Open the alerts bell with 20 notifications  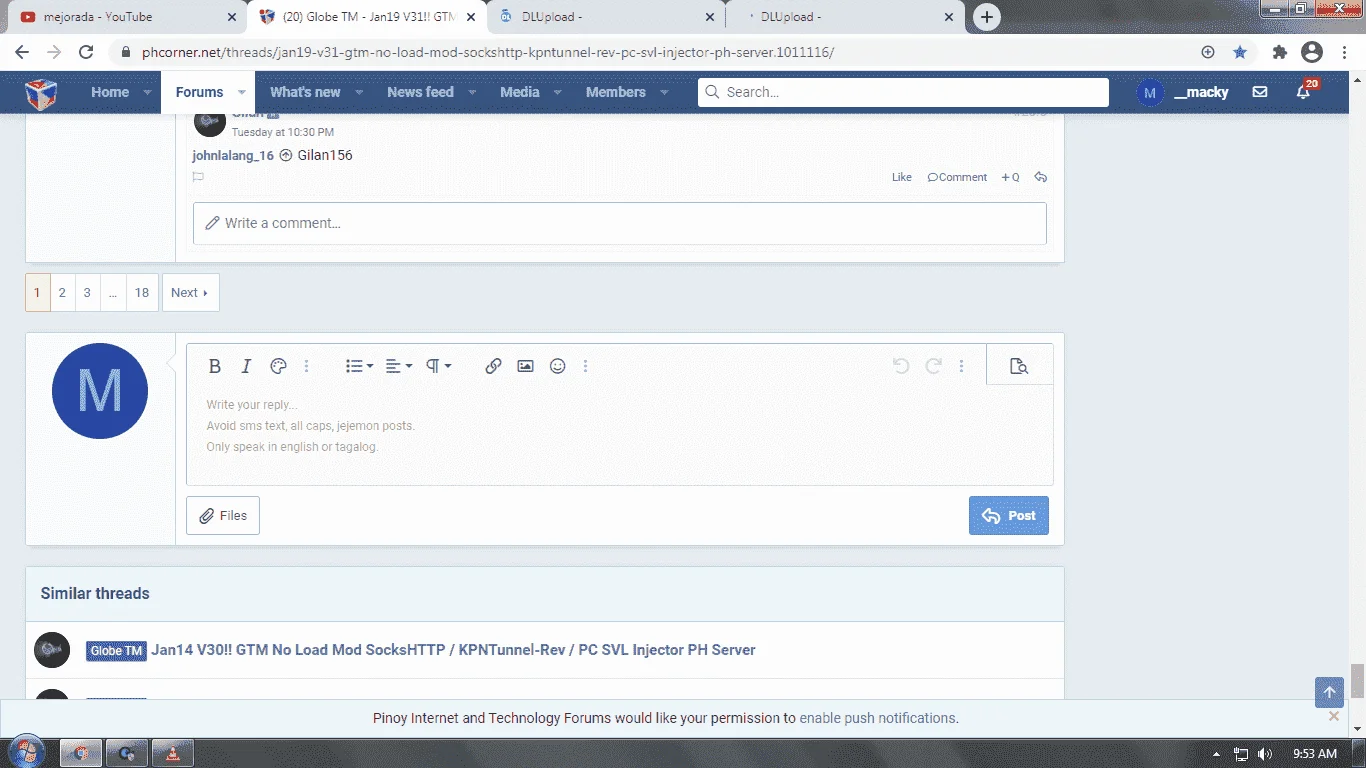1304,91
